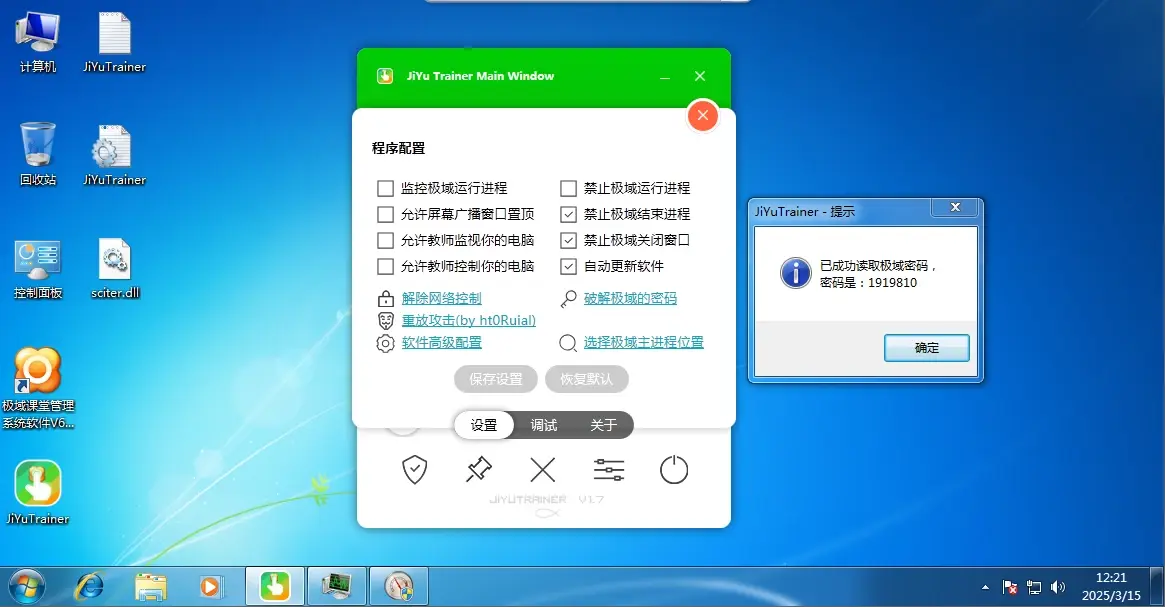Open the Windows Start menu

pos(27,587)
